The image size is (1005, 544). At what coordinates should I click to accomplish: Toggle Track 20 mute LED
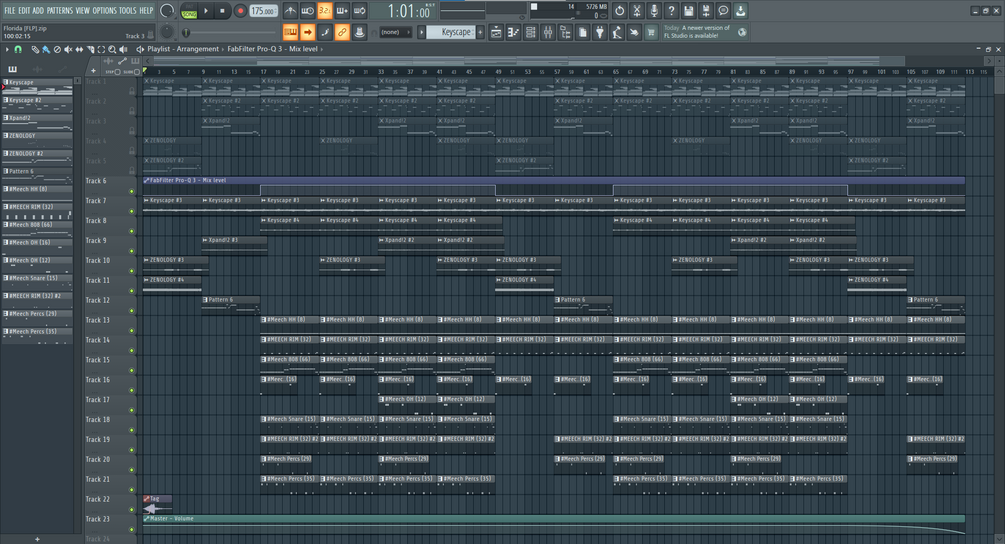tap(132, 470)
